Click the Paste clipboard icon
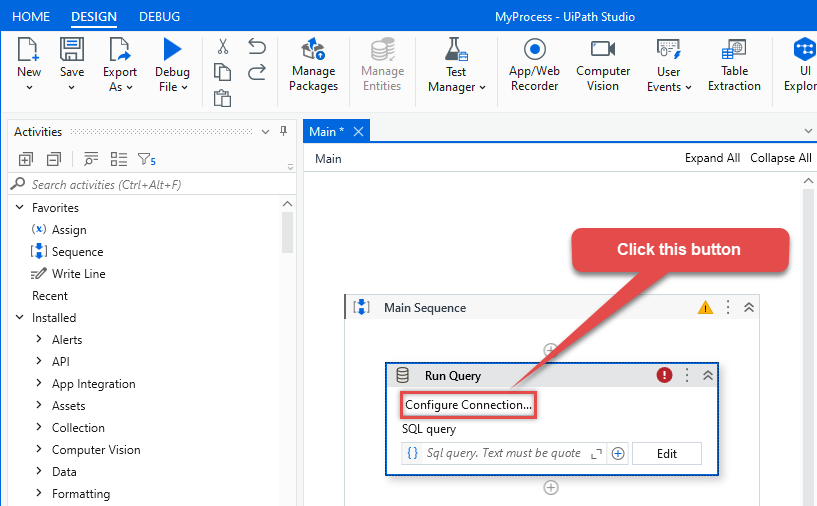The width and height of the screenshot is (817, 506). 222,98
